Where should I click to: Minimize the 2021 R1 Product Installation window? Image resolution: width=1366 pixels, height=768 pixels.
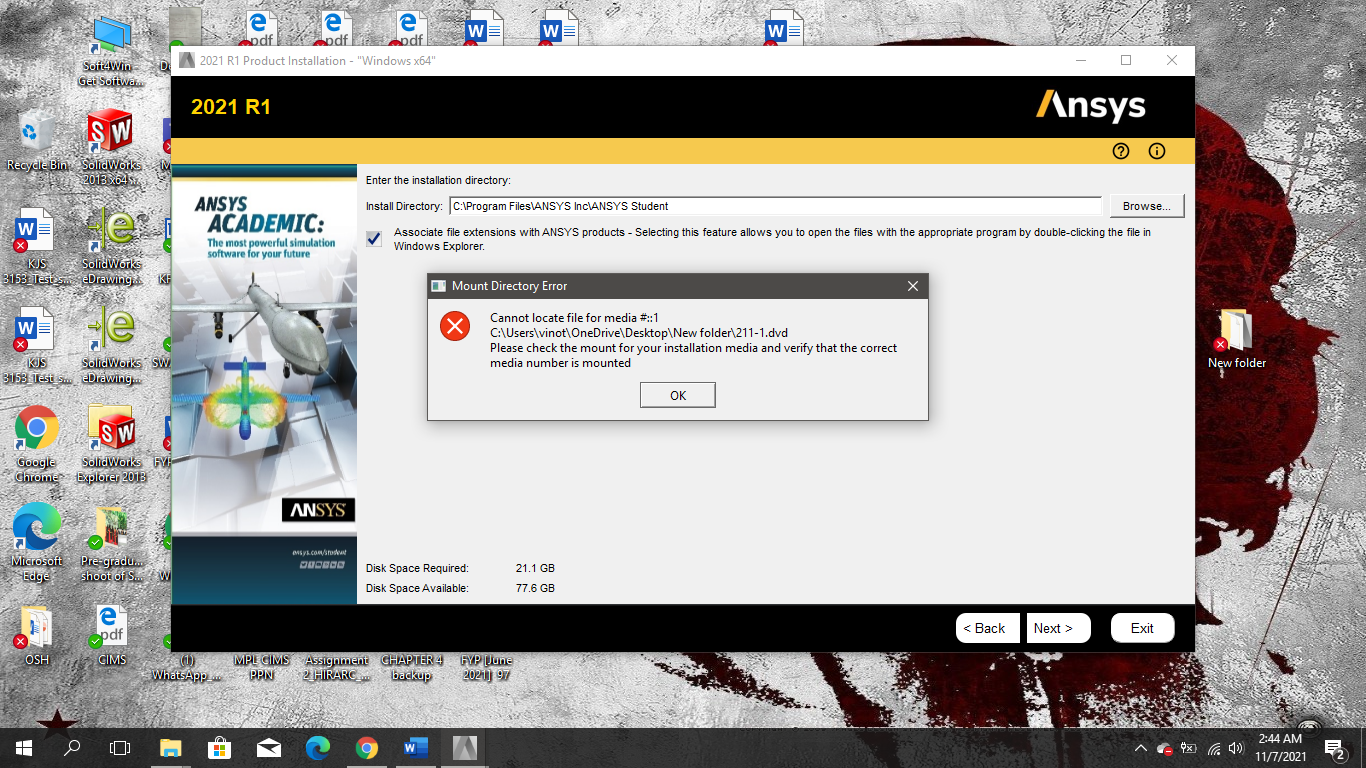(x=1080, y=60)
